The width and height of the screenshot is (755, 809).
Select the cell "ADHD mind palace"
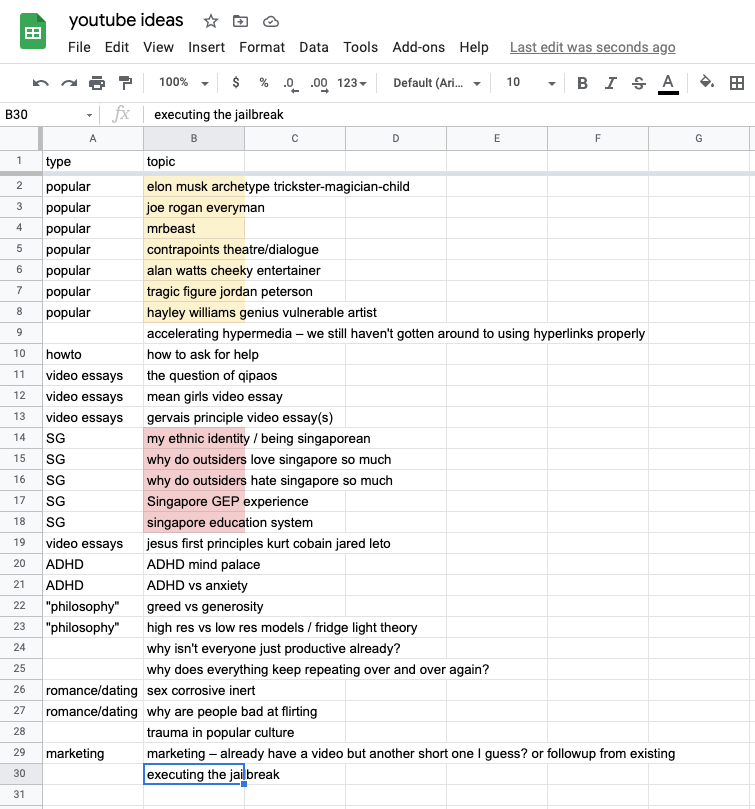pyautogui.click(x=194, y=564)
